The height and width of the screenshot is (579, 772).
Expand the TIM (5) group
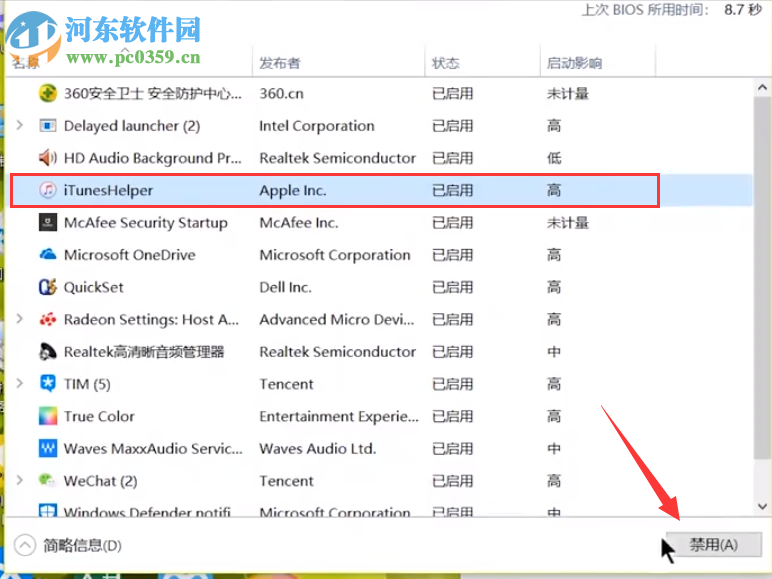tap(20, 383)
